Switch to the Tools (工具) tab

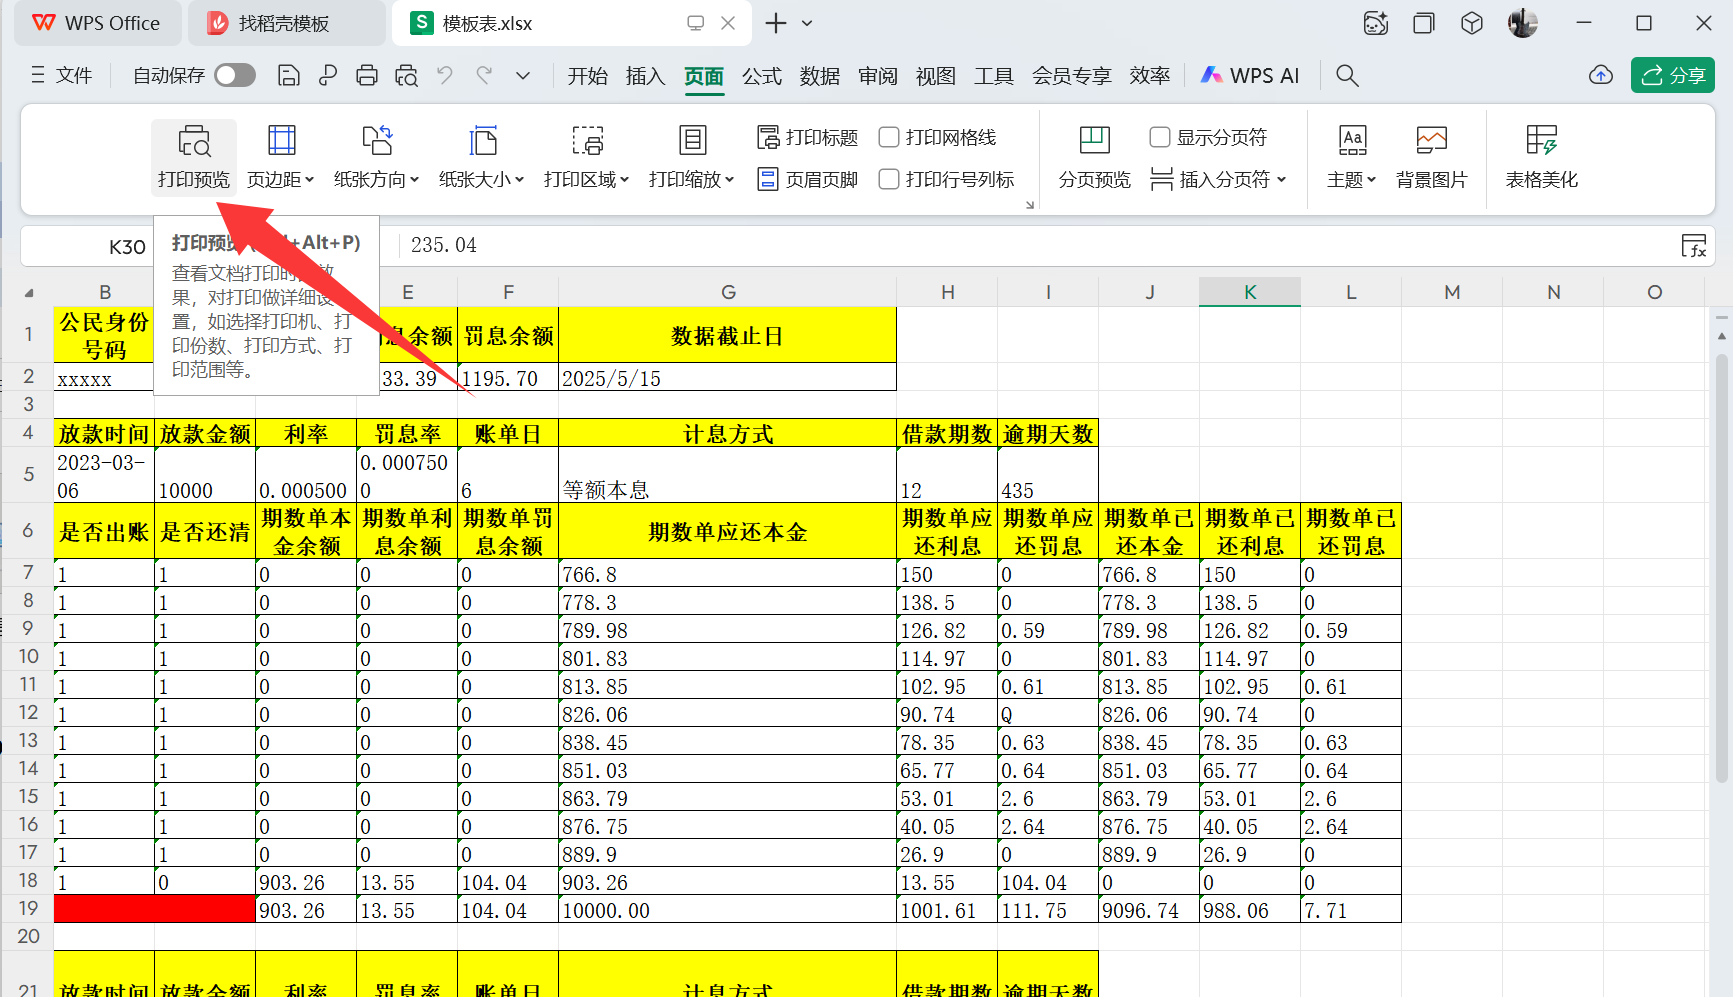pos(994,75)
